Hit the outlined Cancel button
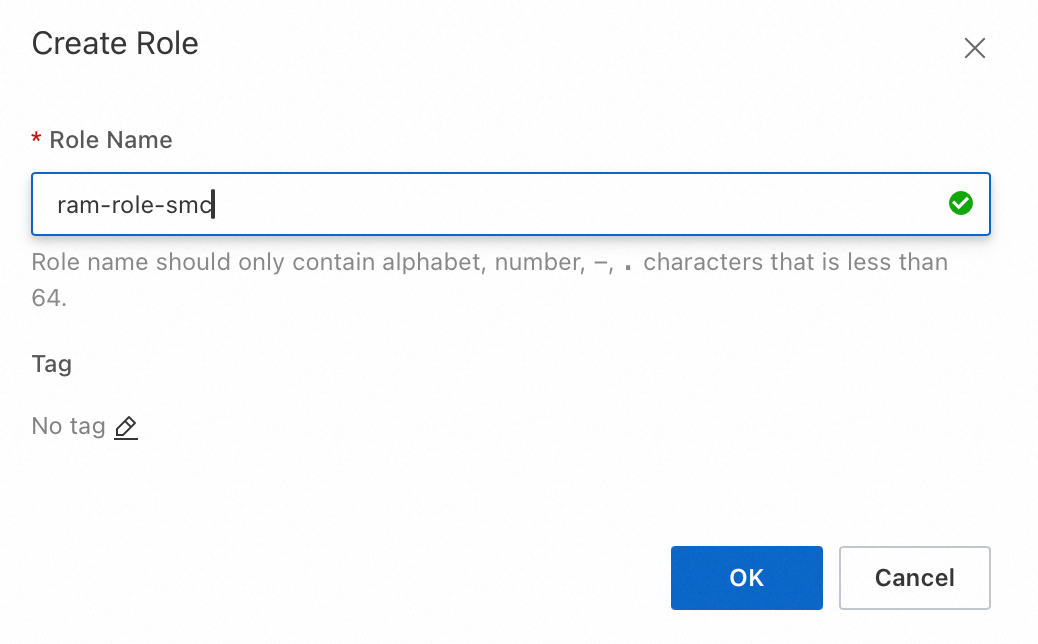This screenshot has width=1038, height=644. (x=914, y=578)
